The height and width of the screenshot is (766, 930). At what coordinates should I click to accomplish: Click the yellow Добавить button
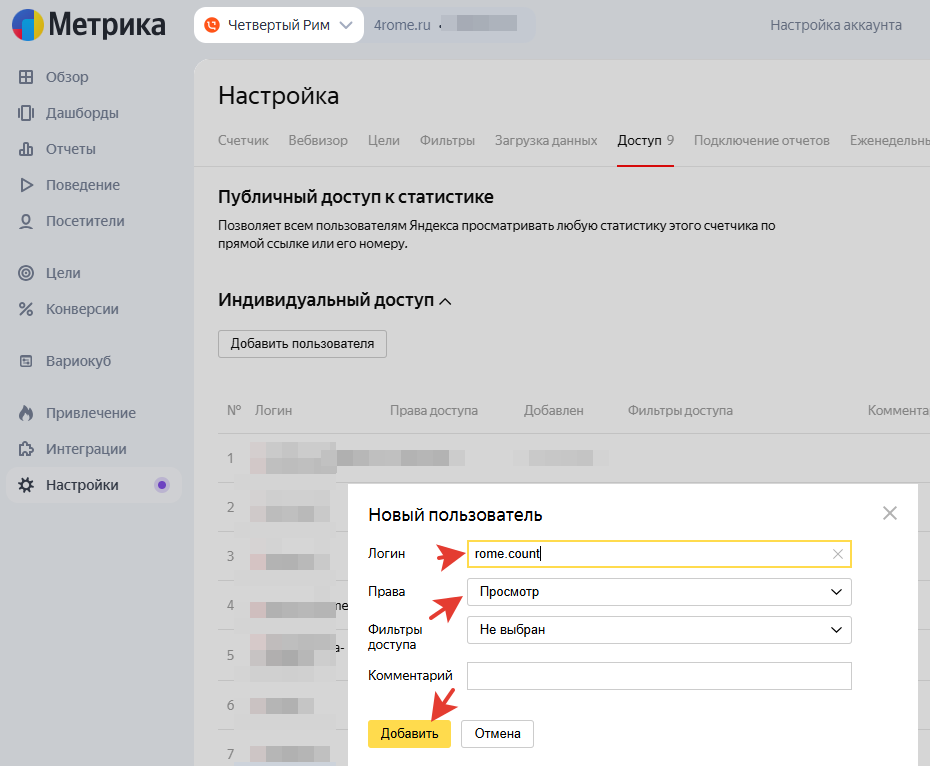(x=409, y=734)
